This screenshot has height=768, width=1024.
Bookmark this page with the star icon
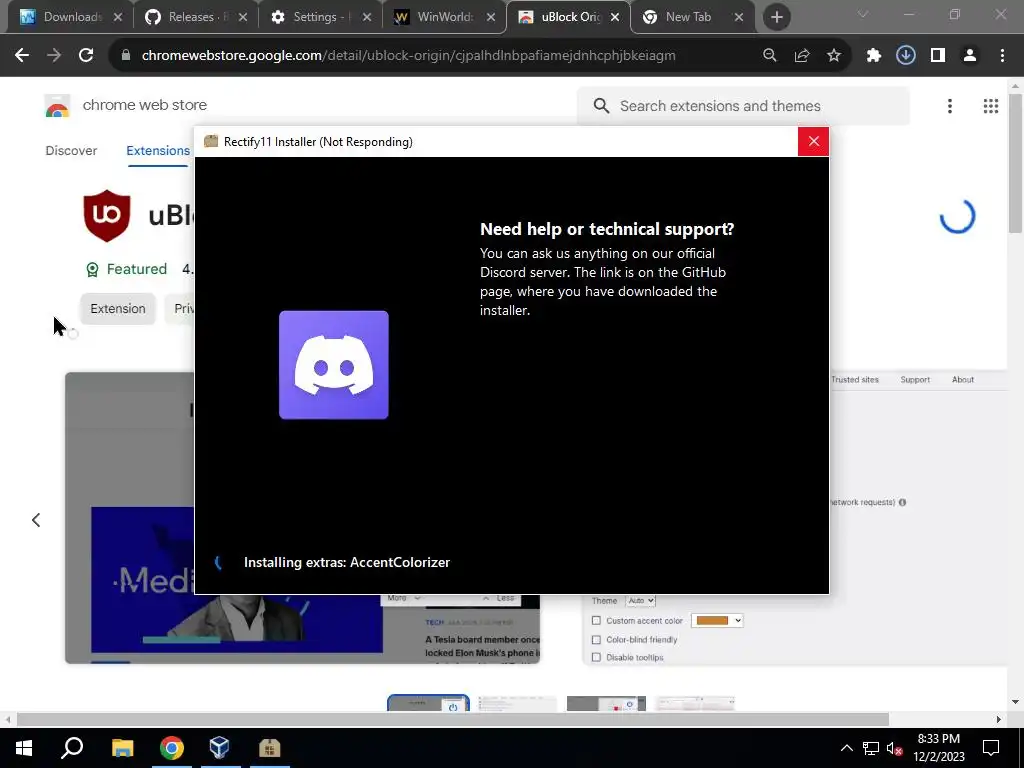point(834,56)
